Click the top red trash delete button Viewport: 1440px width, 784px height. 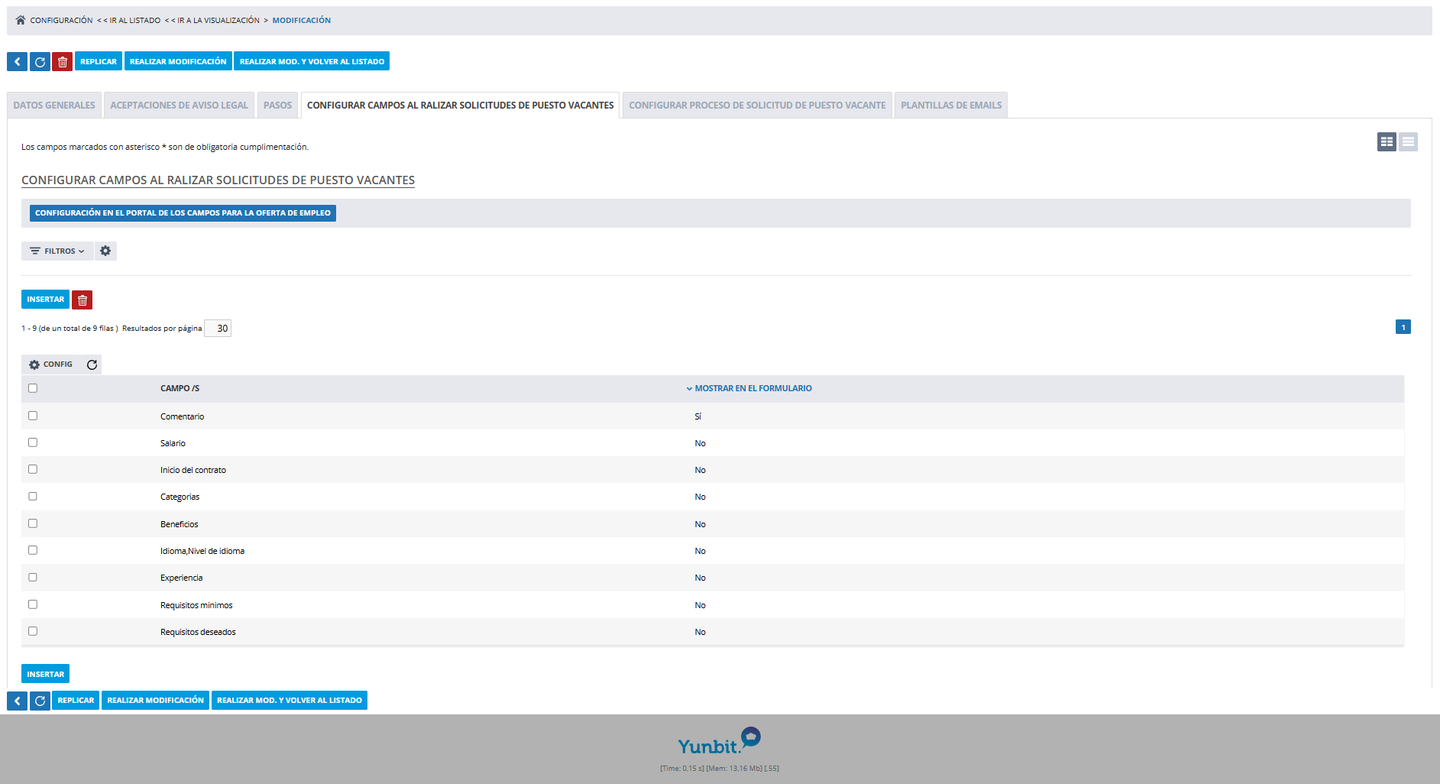tap(62, 61)
